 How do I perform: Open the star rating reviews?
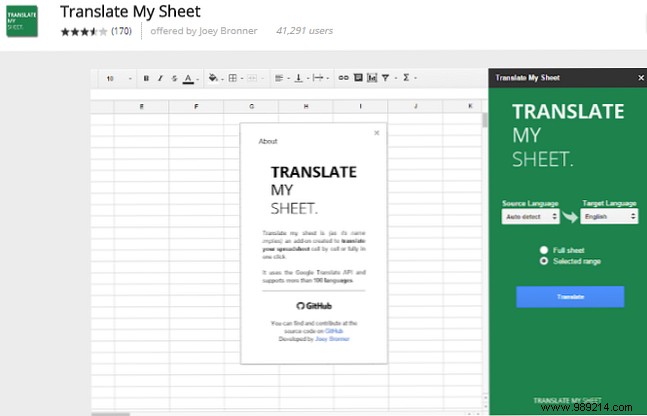84,31
